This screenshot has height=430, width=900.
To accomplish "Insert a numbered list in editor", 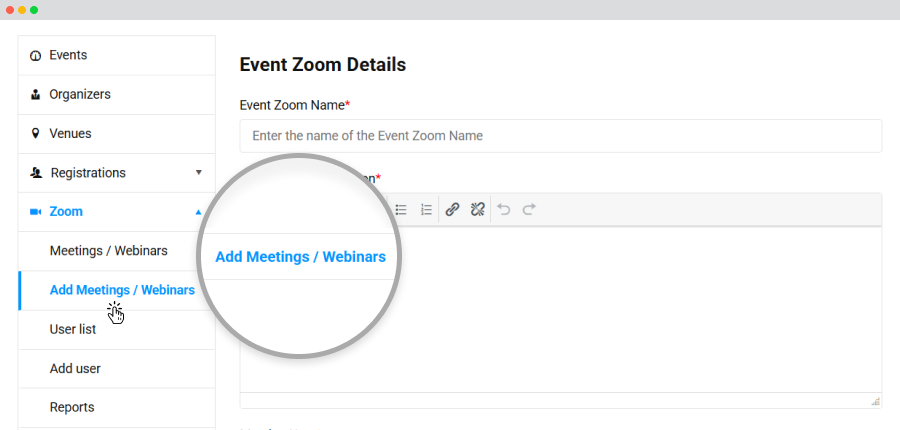I will (x=426, y=210).
